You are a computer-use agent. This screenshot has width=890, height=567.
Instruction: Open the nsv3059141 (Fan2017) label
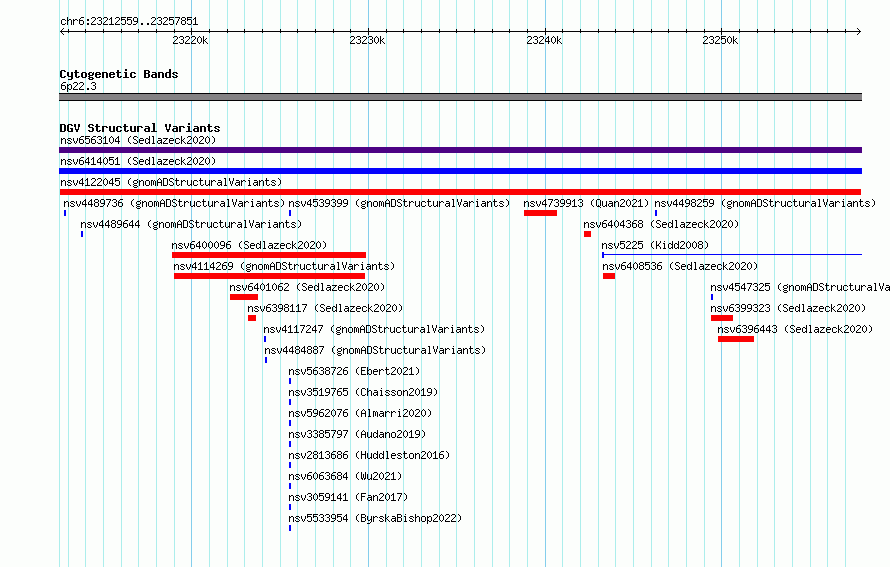coord(348,497)
